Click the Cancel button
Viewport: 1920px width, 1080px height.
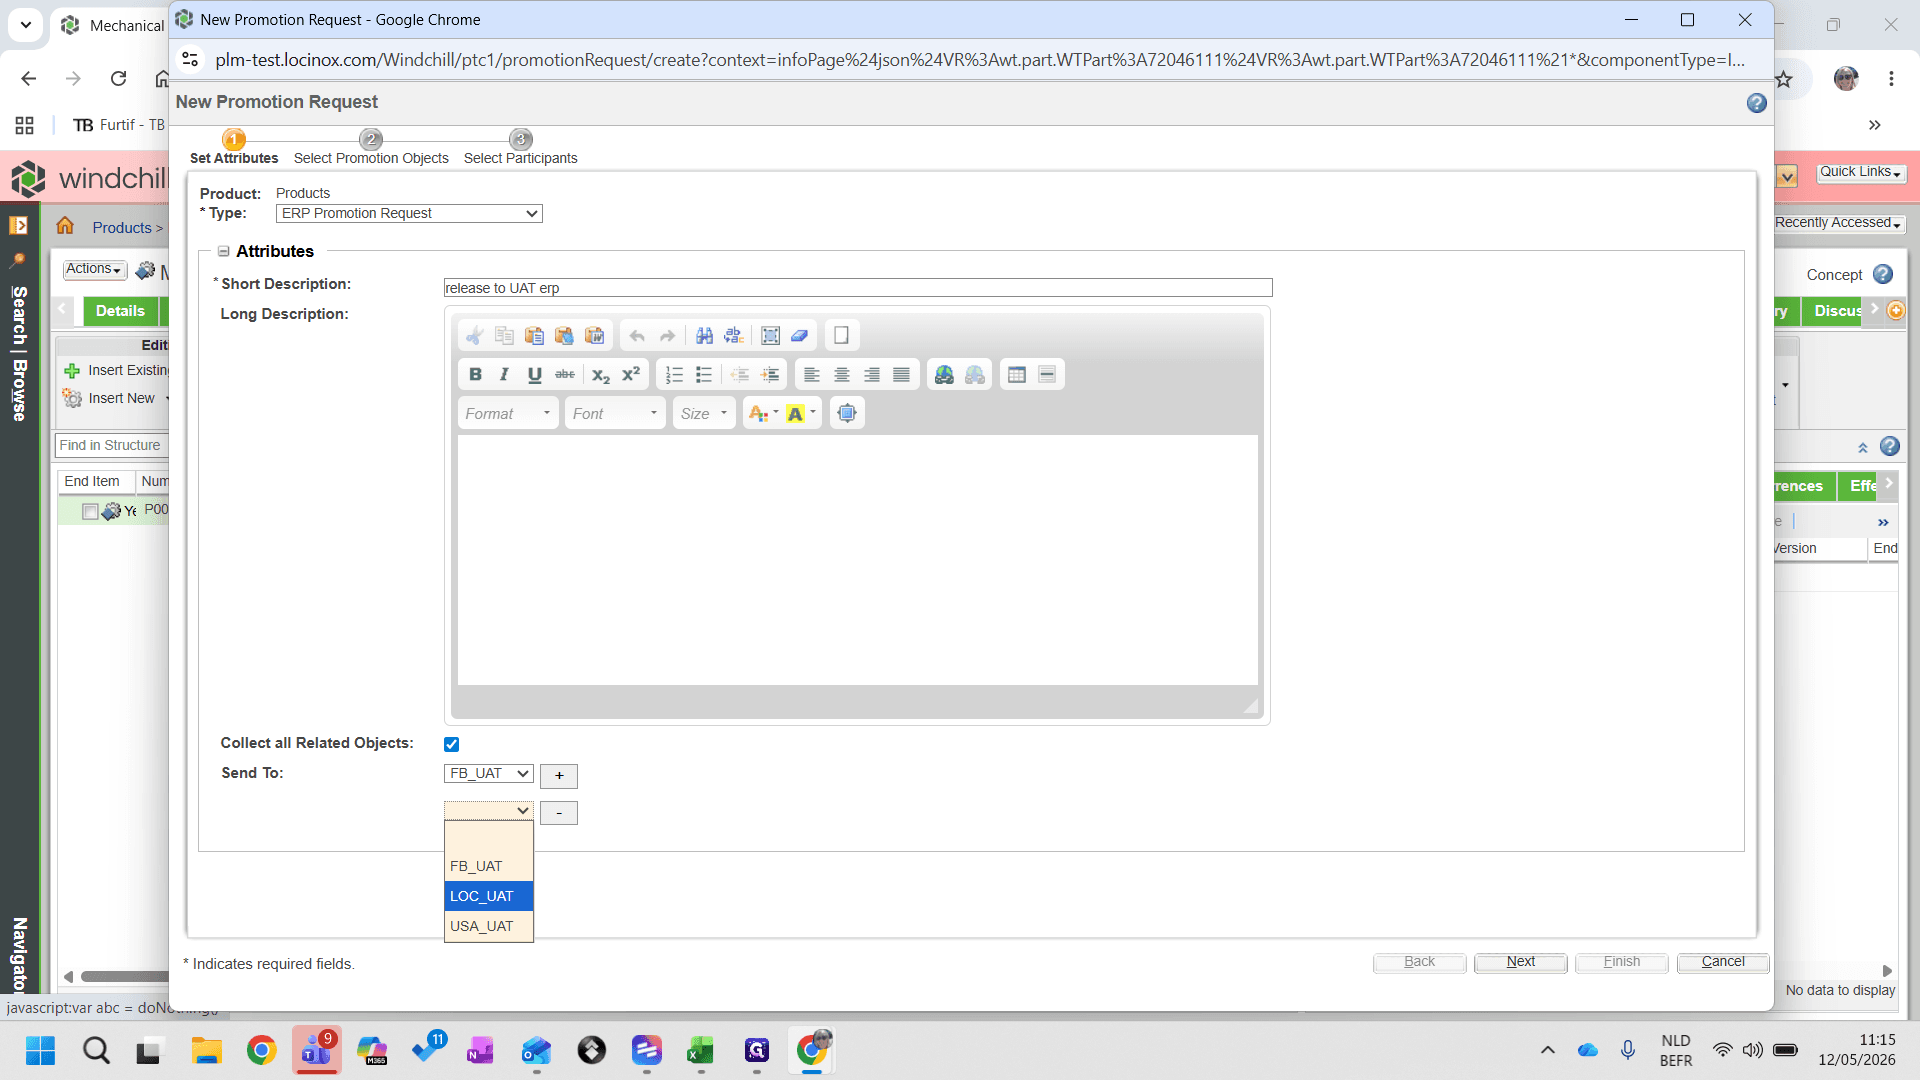(1723, 962)
